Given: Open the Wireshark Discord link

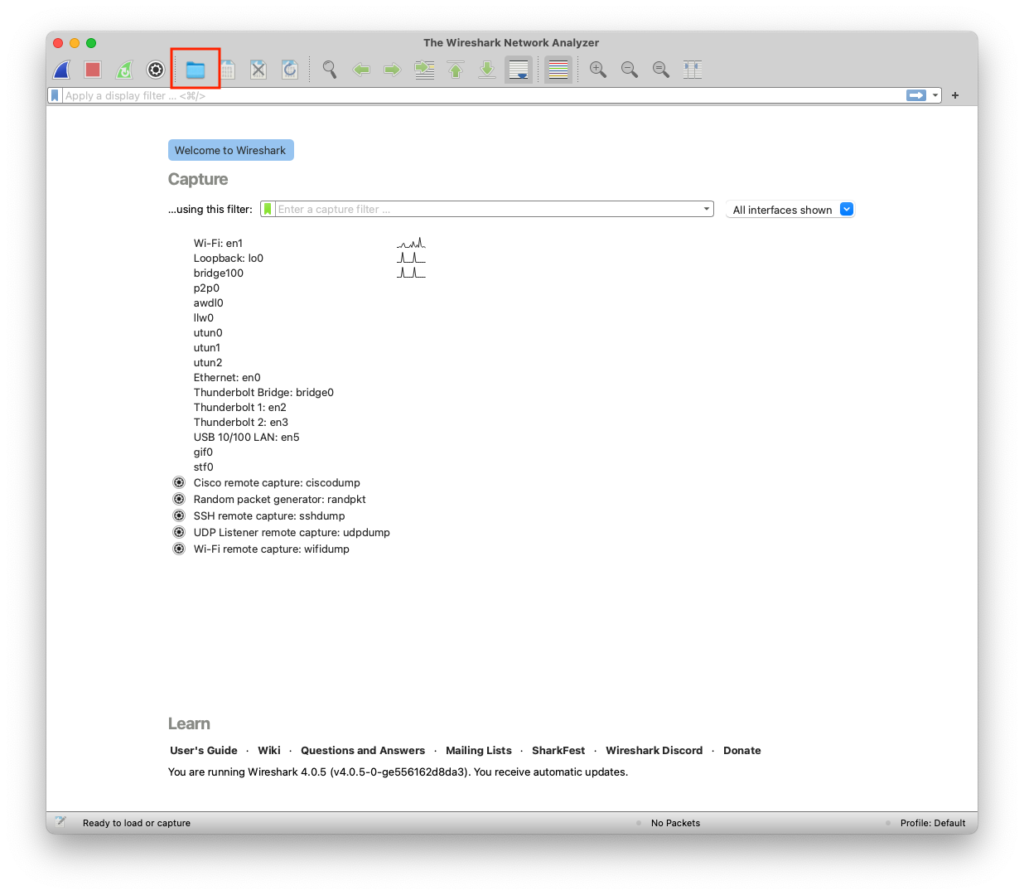Looking at the screenshot, I should click(654, 750).
